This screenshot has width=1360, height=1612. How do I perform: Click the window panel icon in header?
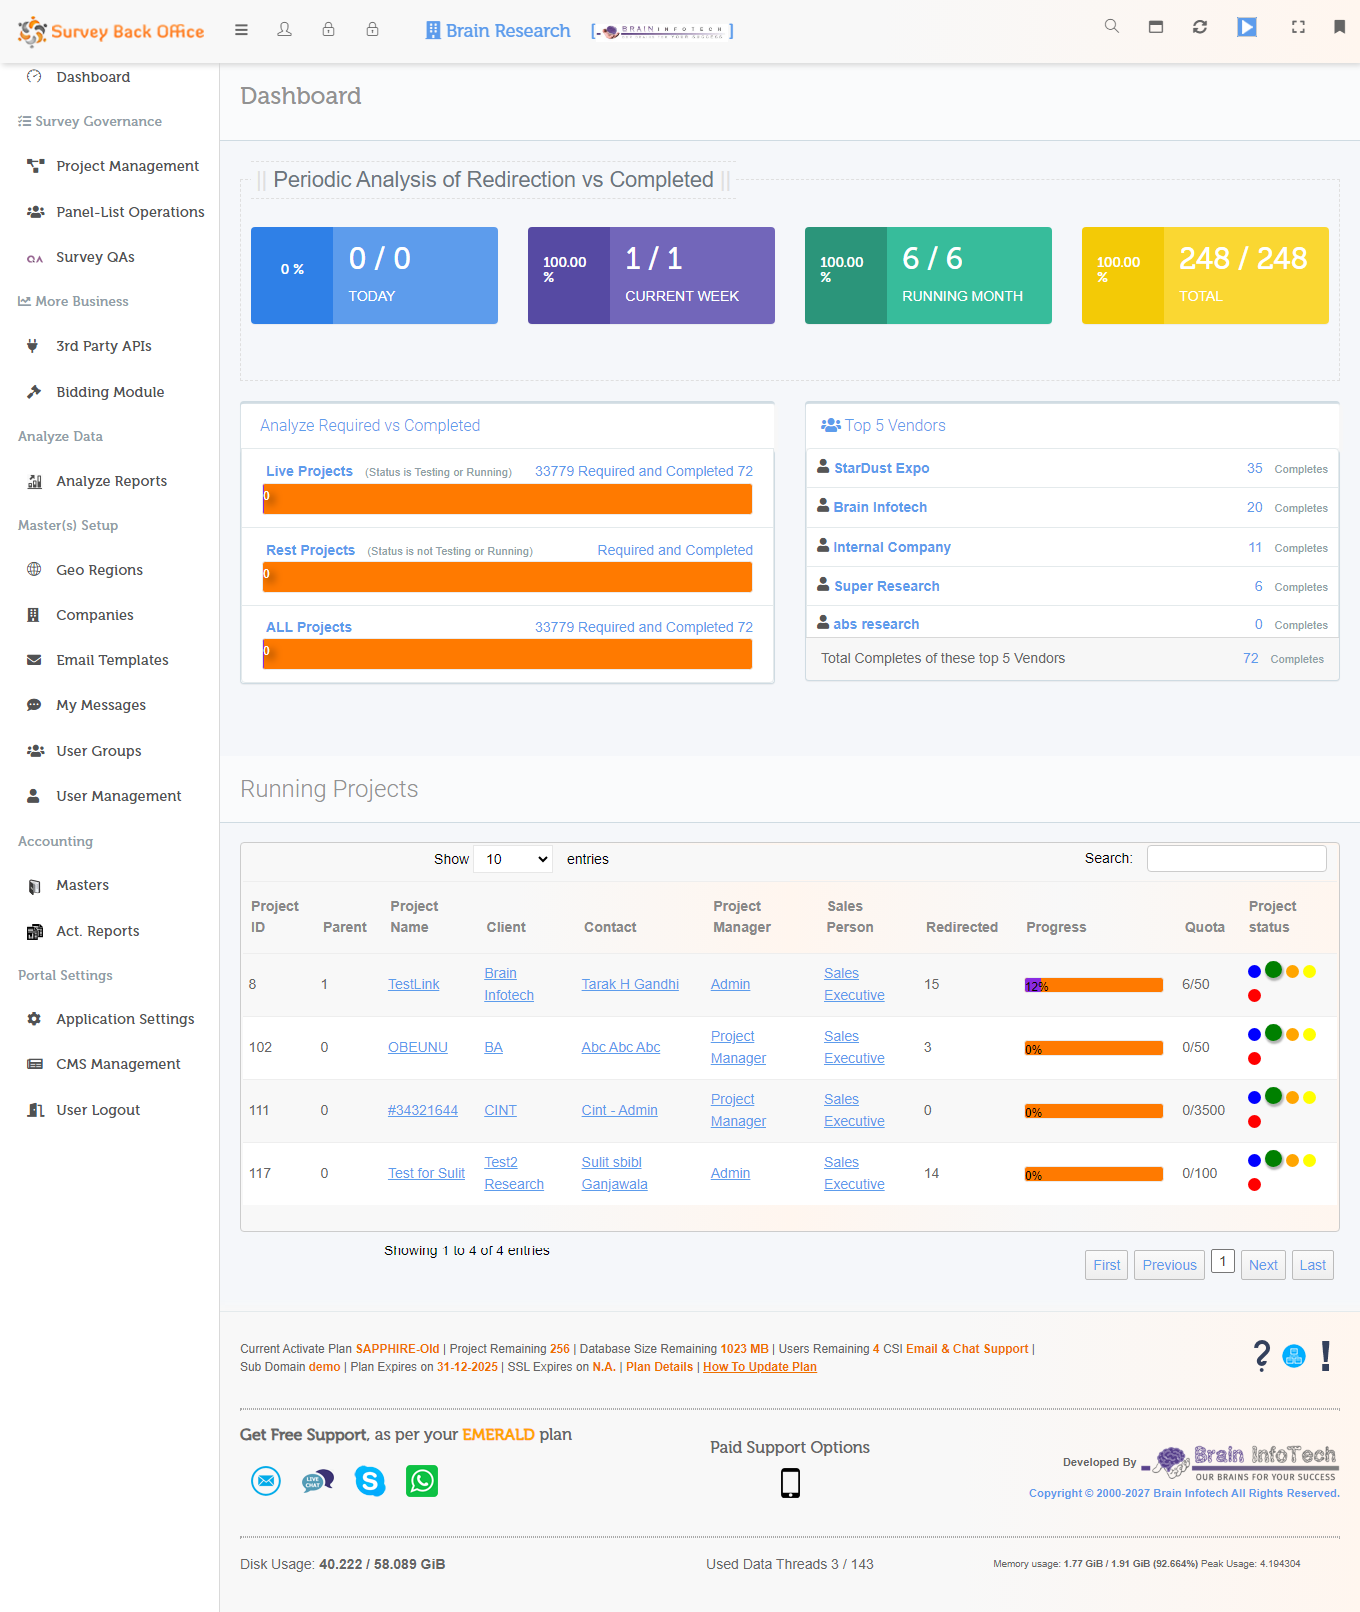click(1156, 27)
